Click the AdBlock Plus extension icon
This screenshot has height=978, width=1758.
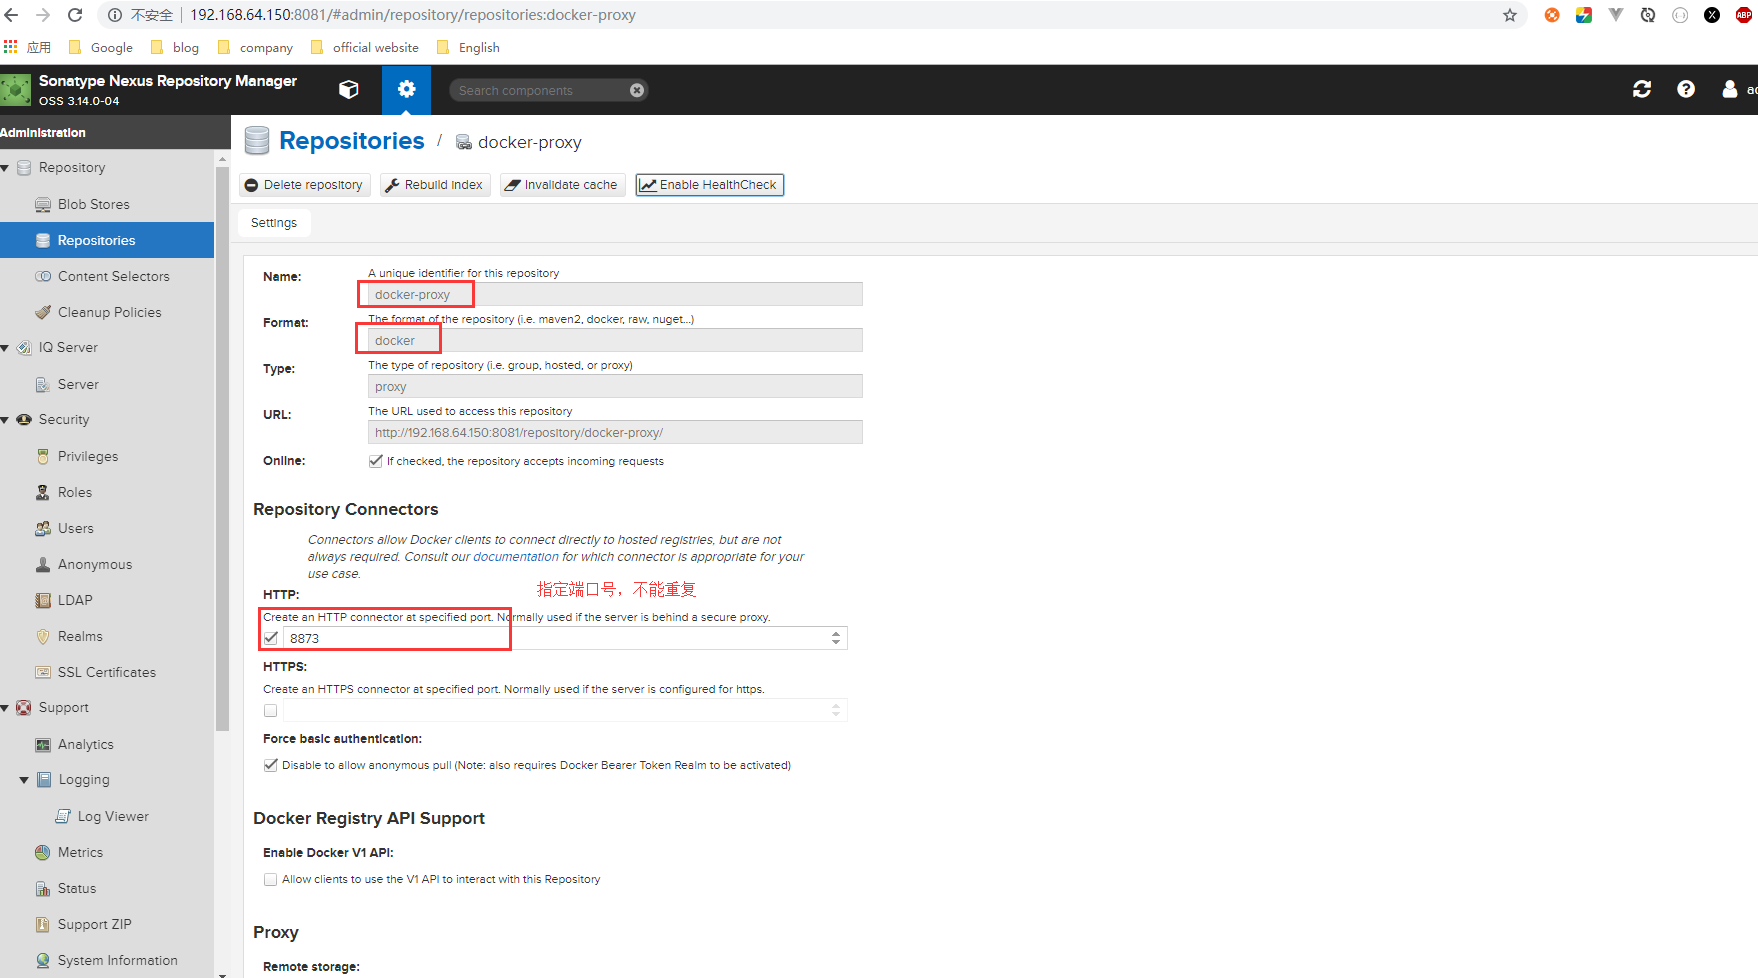(x=1744, y=15)
